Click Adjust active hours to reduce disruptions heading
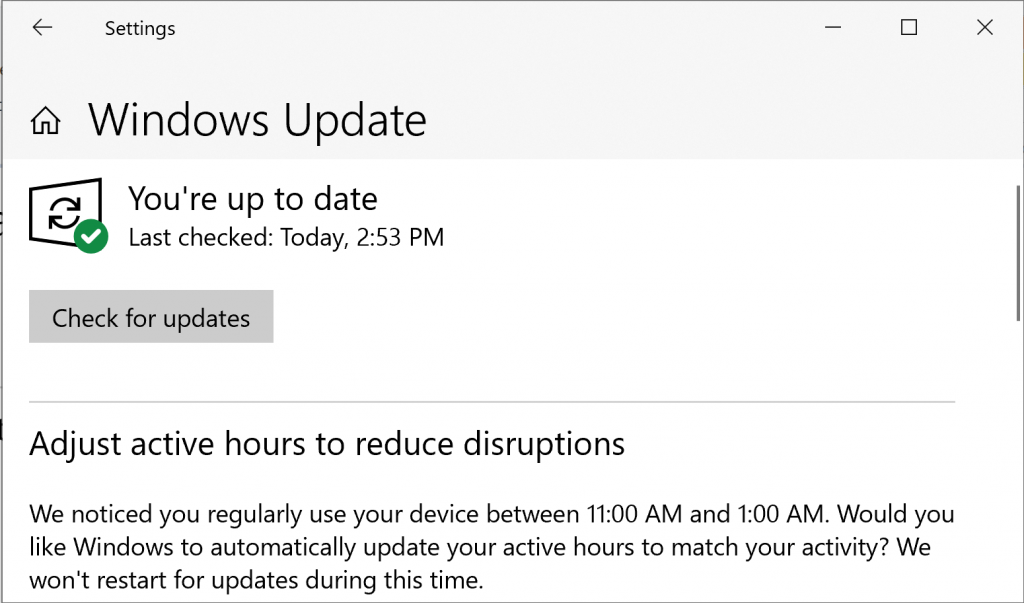The height and width of the screenshot is (603, 1024). click(327, 444)
